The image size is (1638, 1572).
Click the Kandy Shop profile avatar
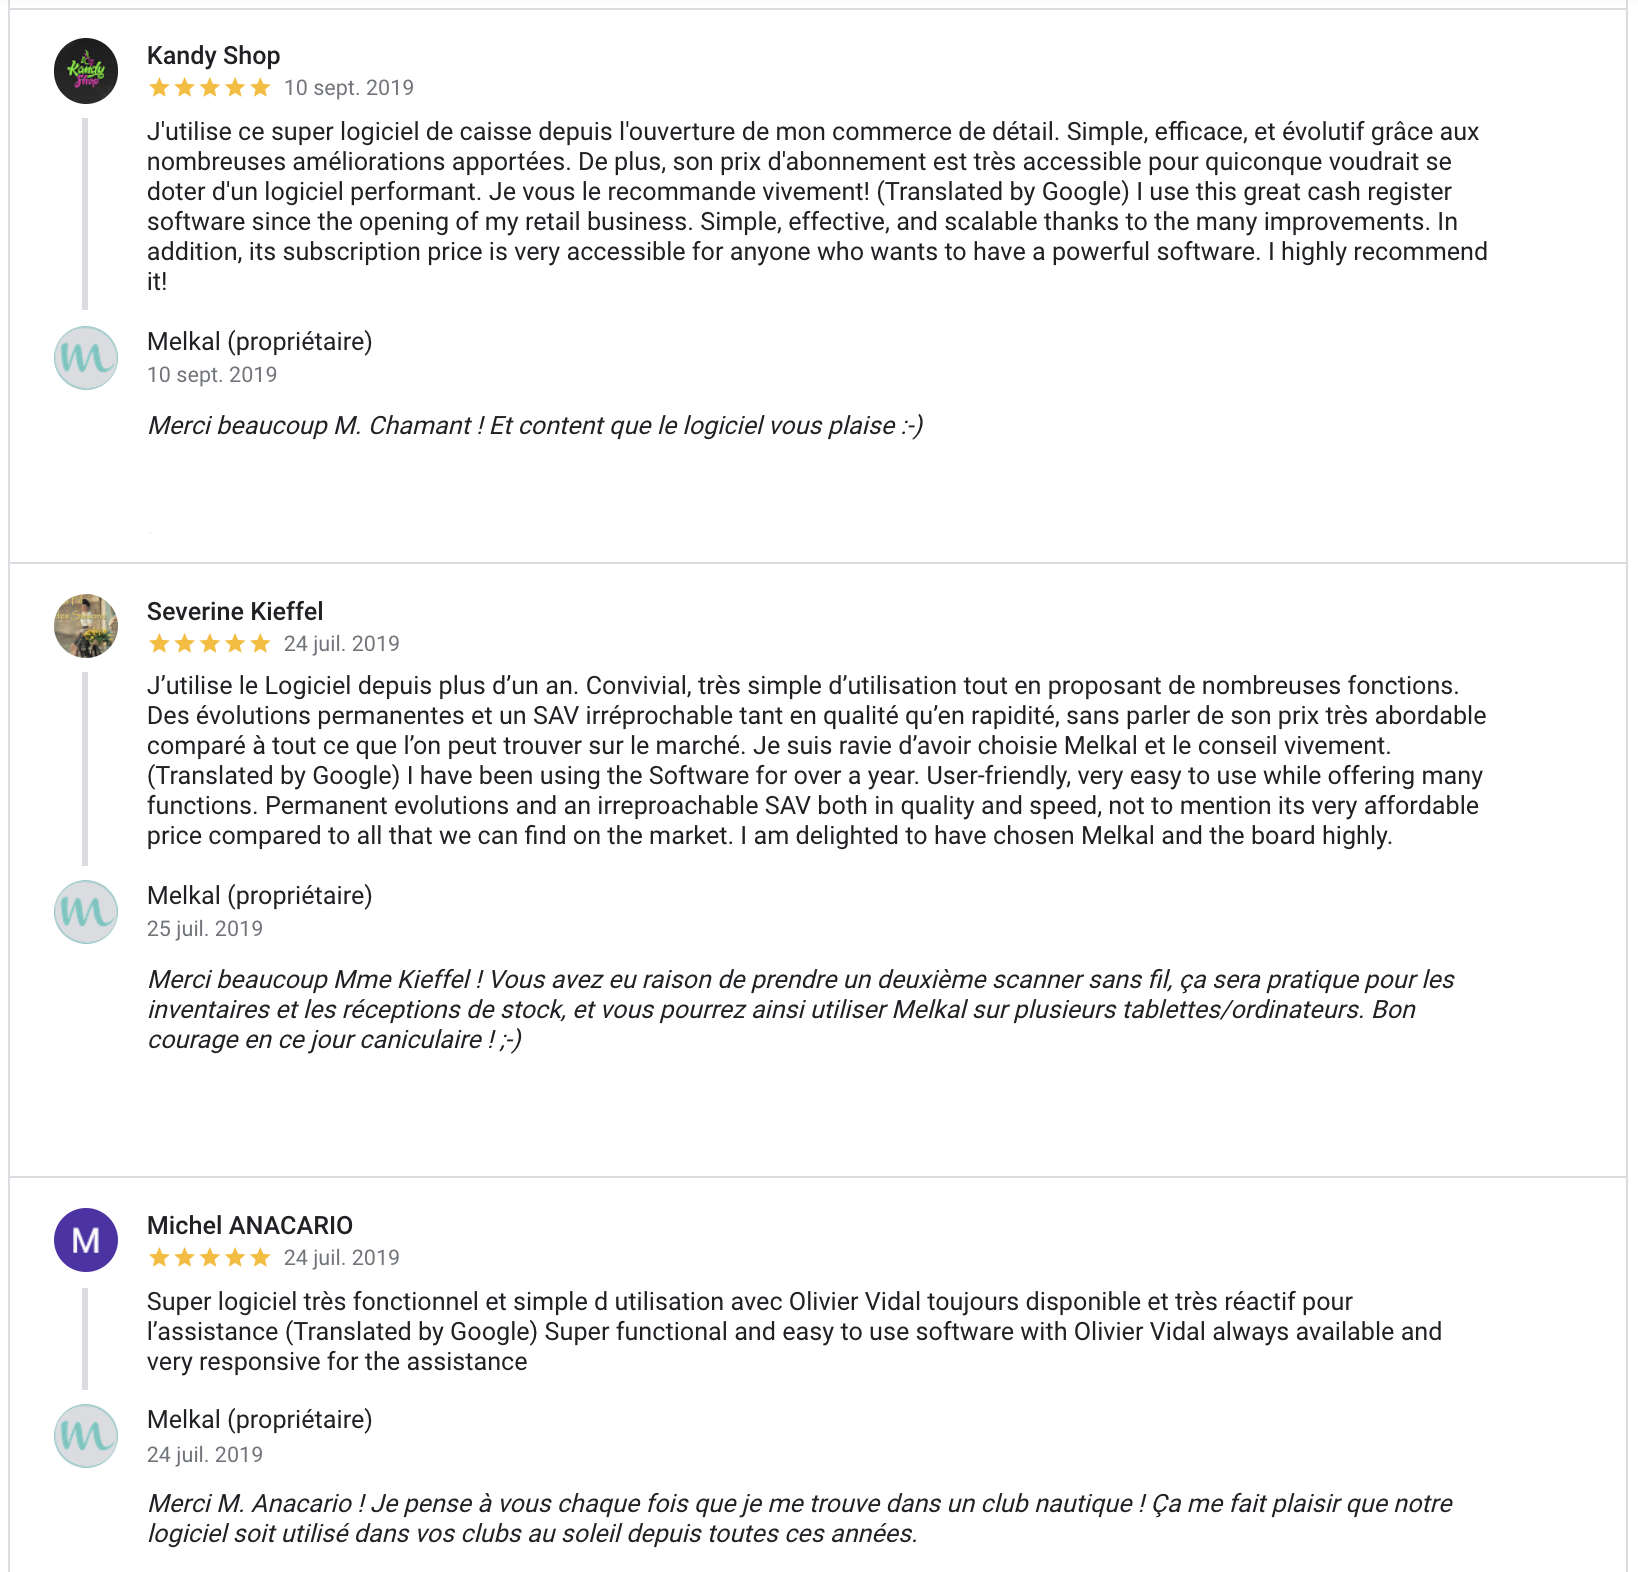coord(86,71)
